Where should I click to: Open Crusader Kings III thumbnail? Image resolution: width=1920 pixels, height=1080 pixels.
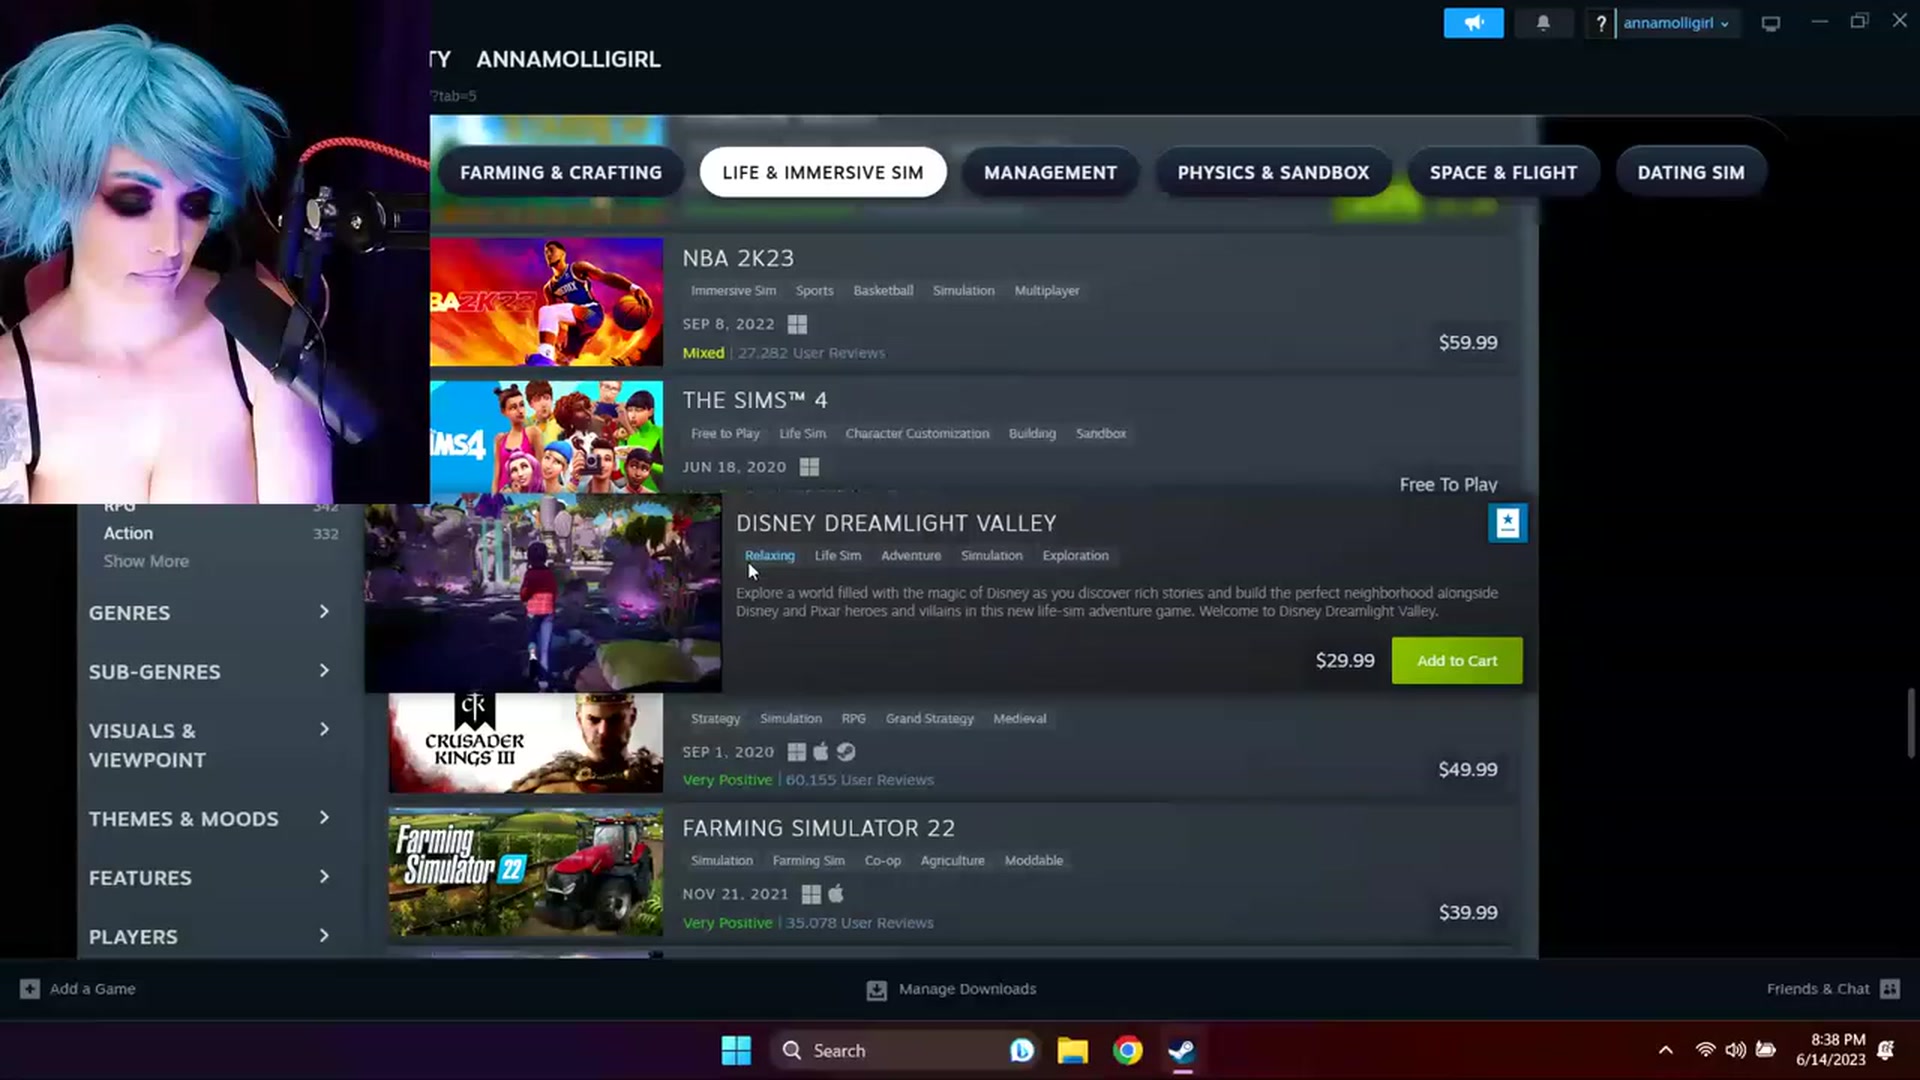525,742
